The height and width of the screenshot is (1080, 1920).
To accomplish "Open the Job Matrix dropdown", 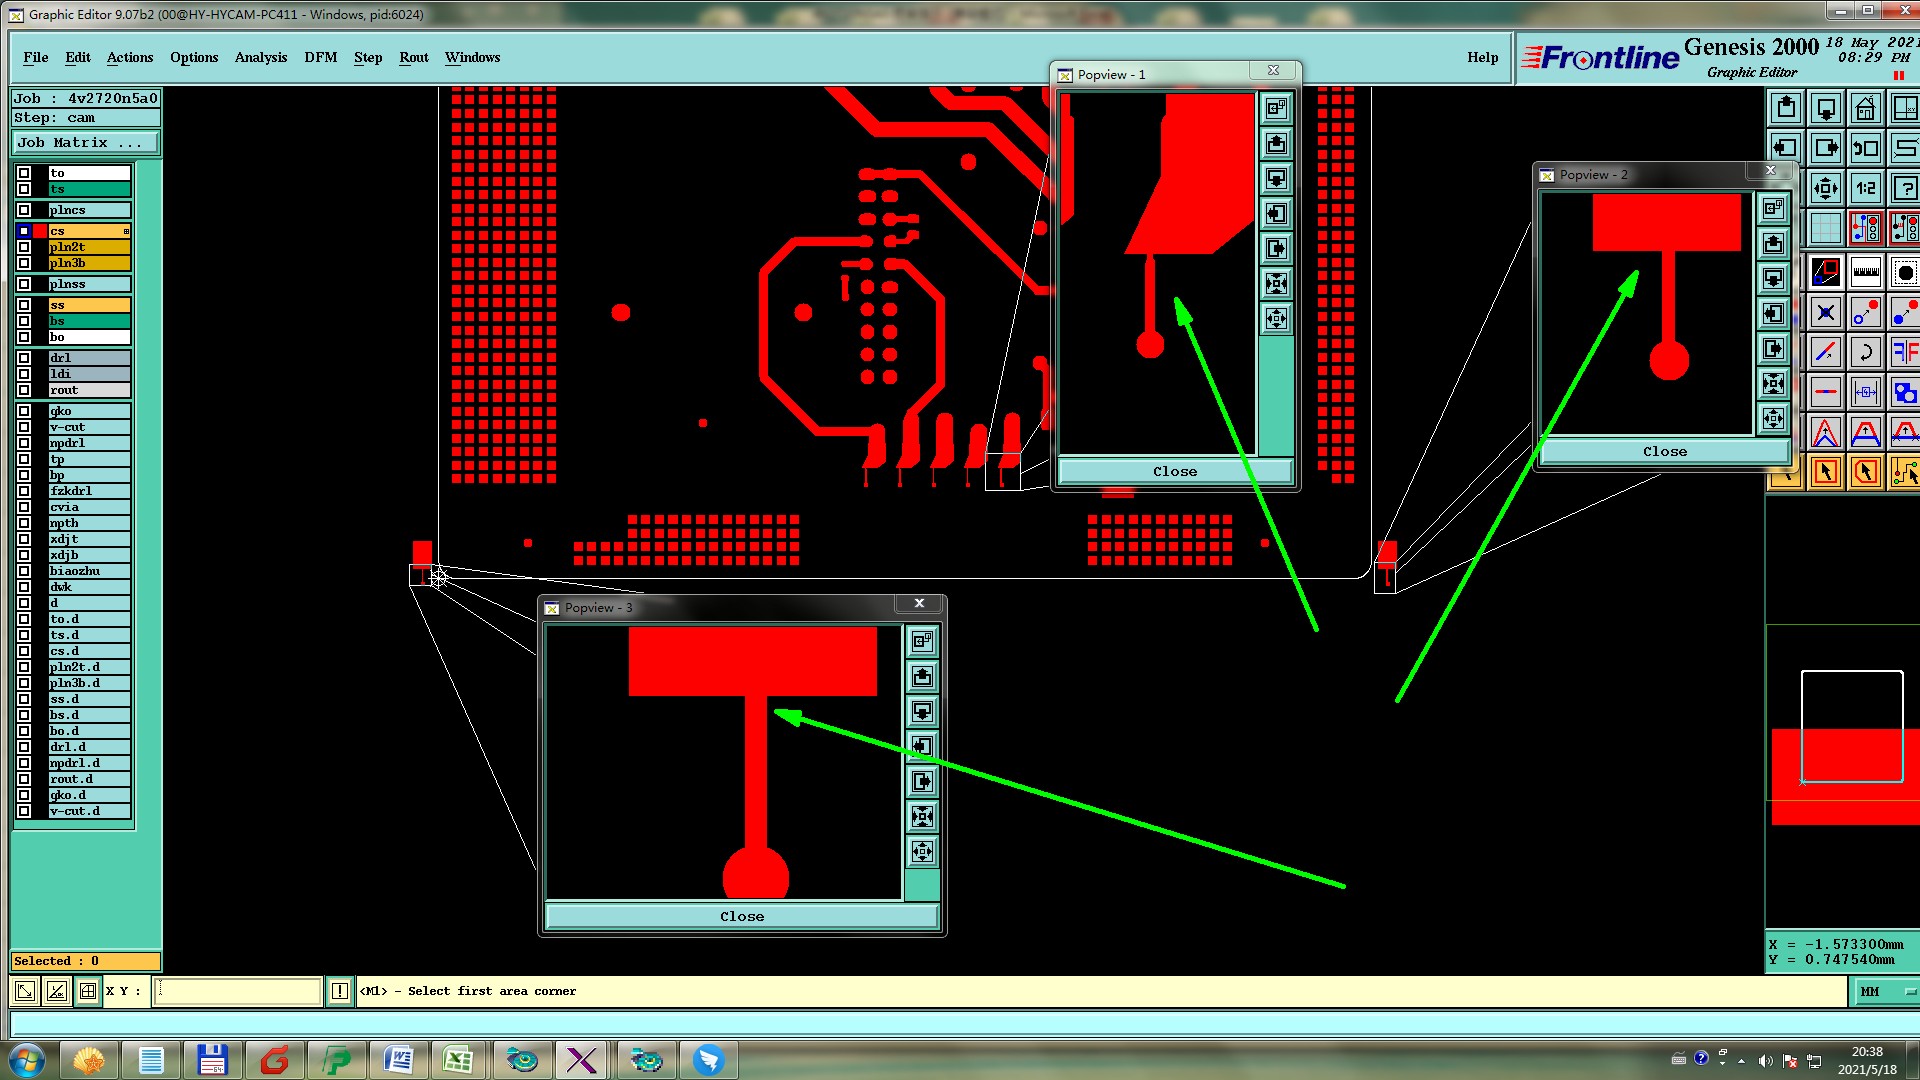I will coord(84,143).
